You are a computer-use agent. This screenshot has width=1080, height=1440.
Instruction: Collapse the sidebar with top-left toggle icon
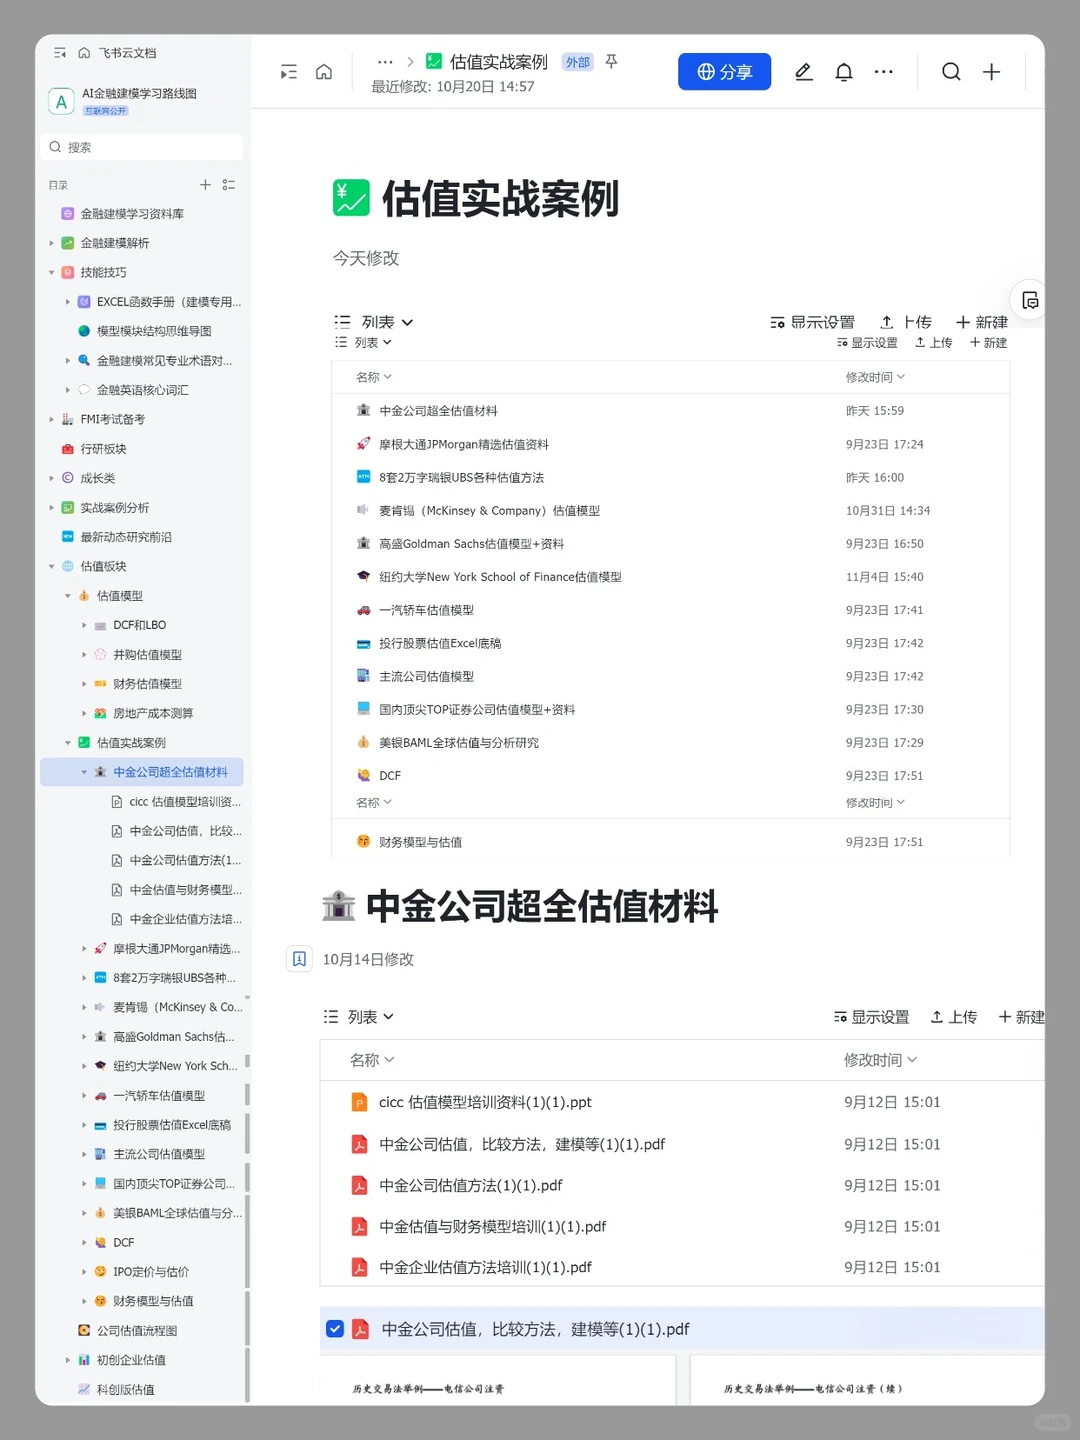[60, 53]
